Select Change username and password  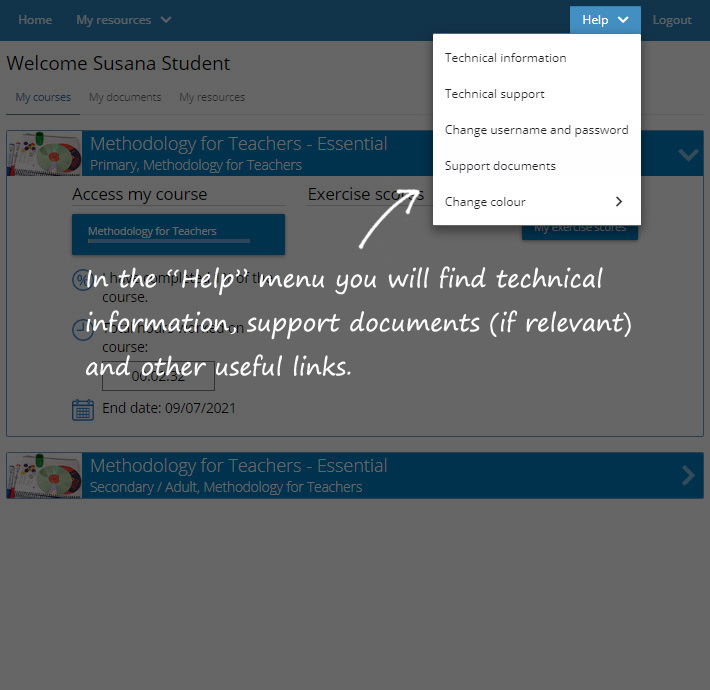[536, 130]
